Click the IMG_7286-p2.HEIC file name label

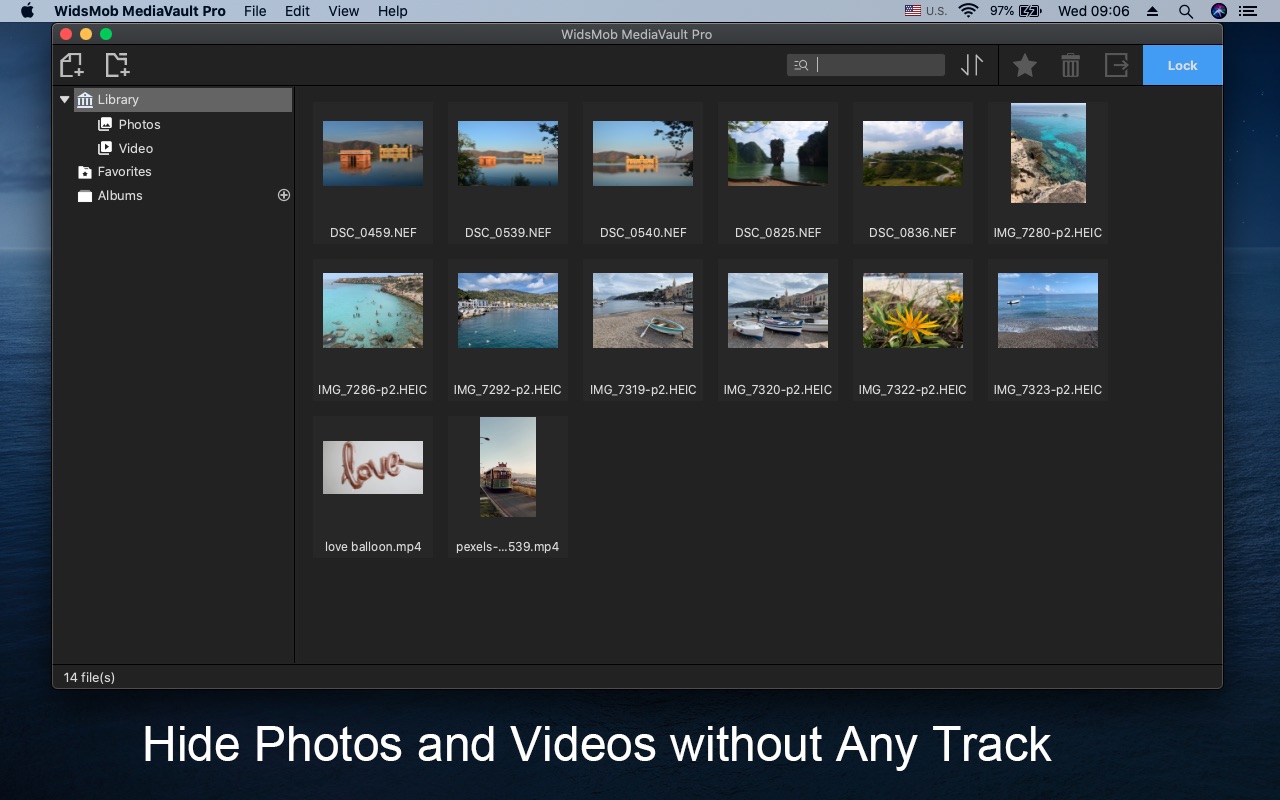click(x=373, y=389)
